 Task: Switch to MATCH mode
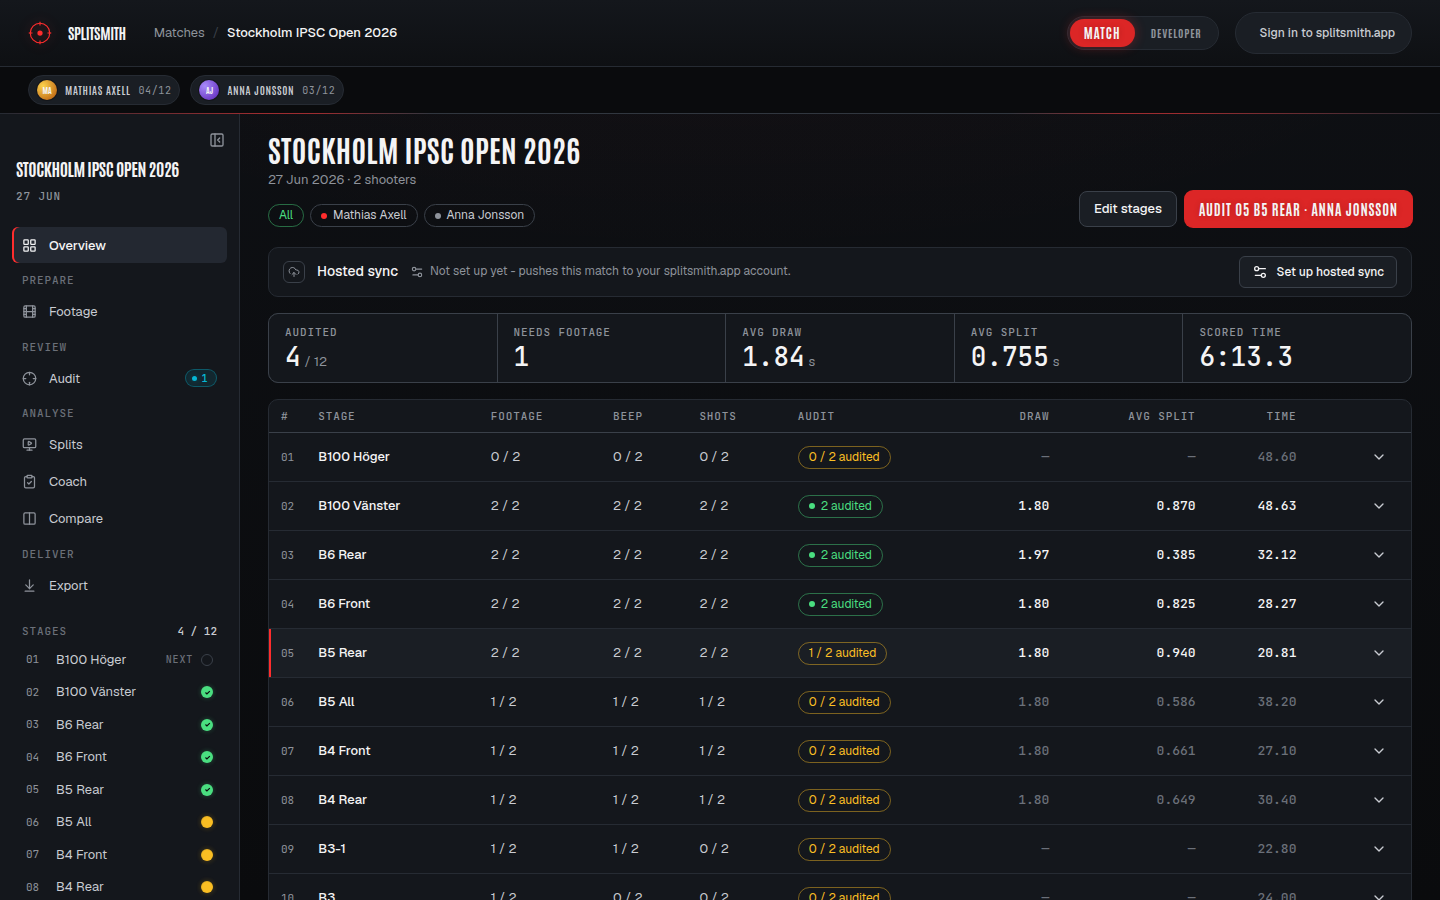1102,33
